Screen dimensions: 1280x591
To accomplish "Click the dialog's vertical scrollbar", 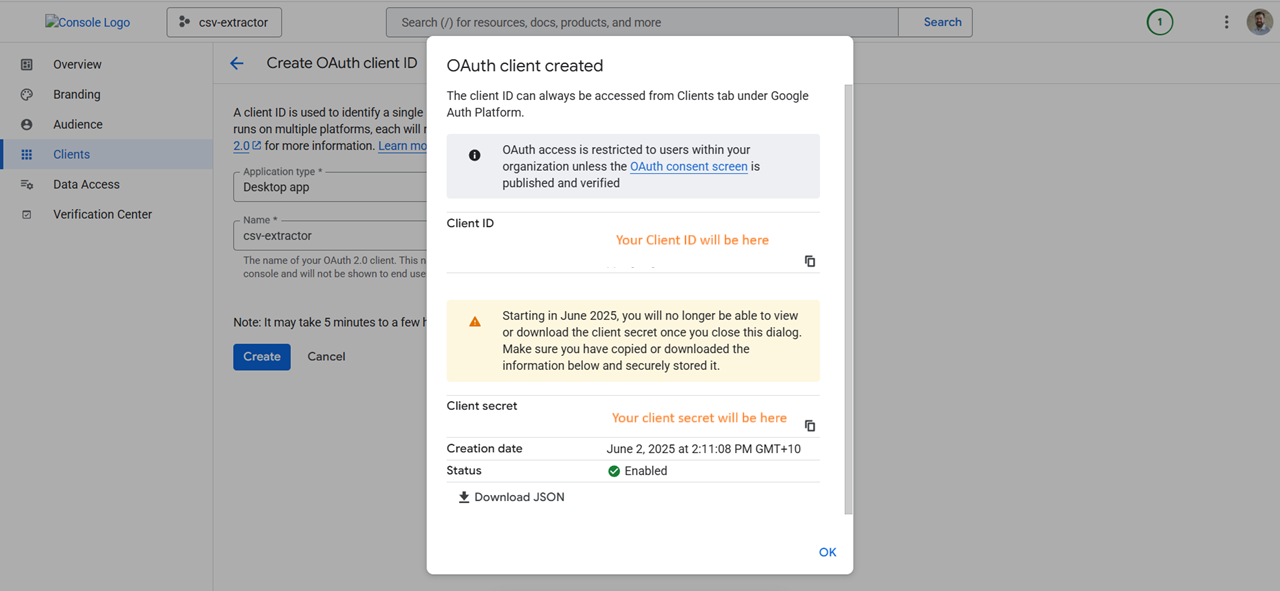I will pyautogui.click(x=849, y=300).
